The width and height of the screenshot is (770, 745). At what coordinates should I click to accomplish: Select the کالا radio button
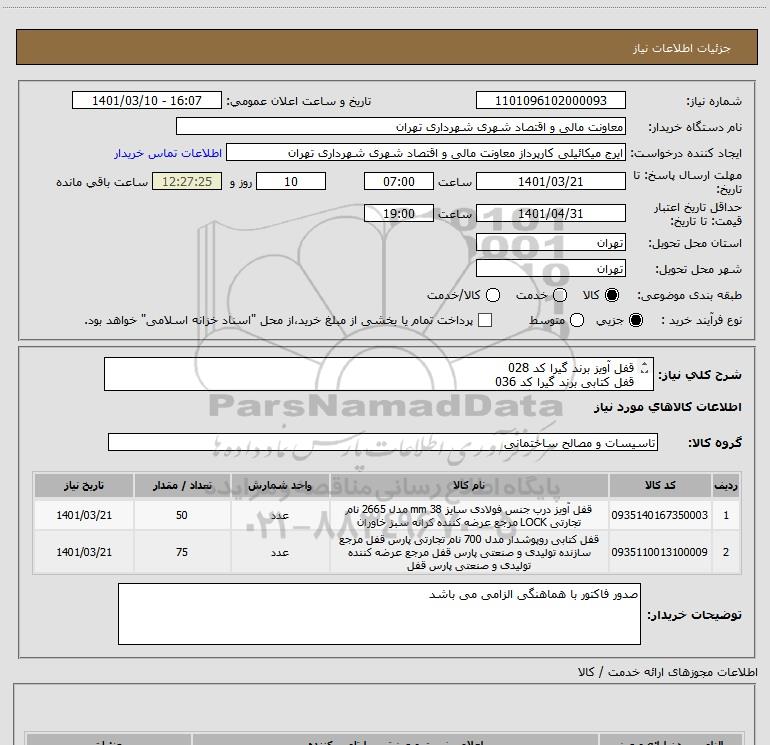(612, 295)
